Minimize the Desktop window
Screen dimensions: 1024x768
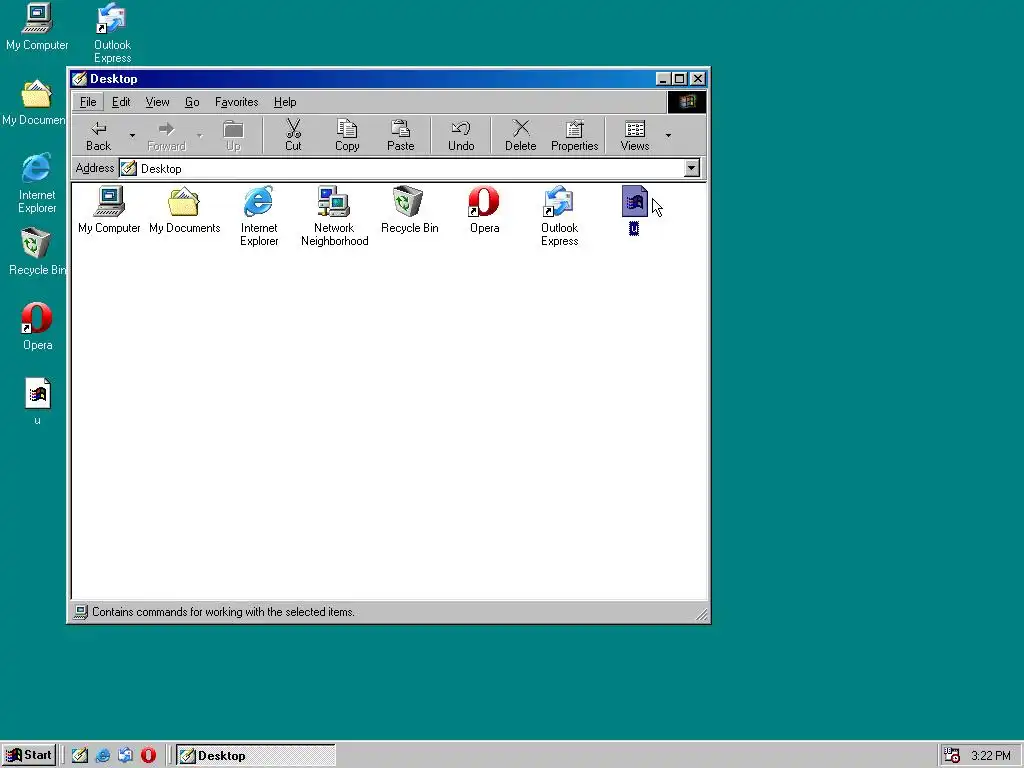coord(663,79)
